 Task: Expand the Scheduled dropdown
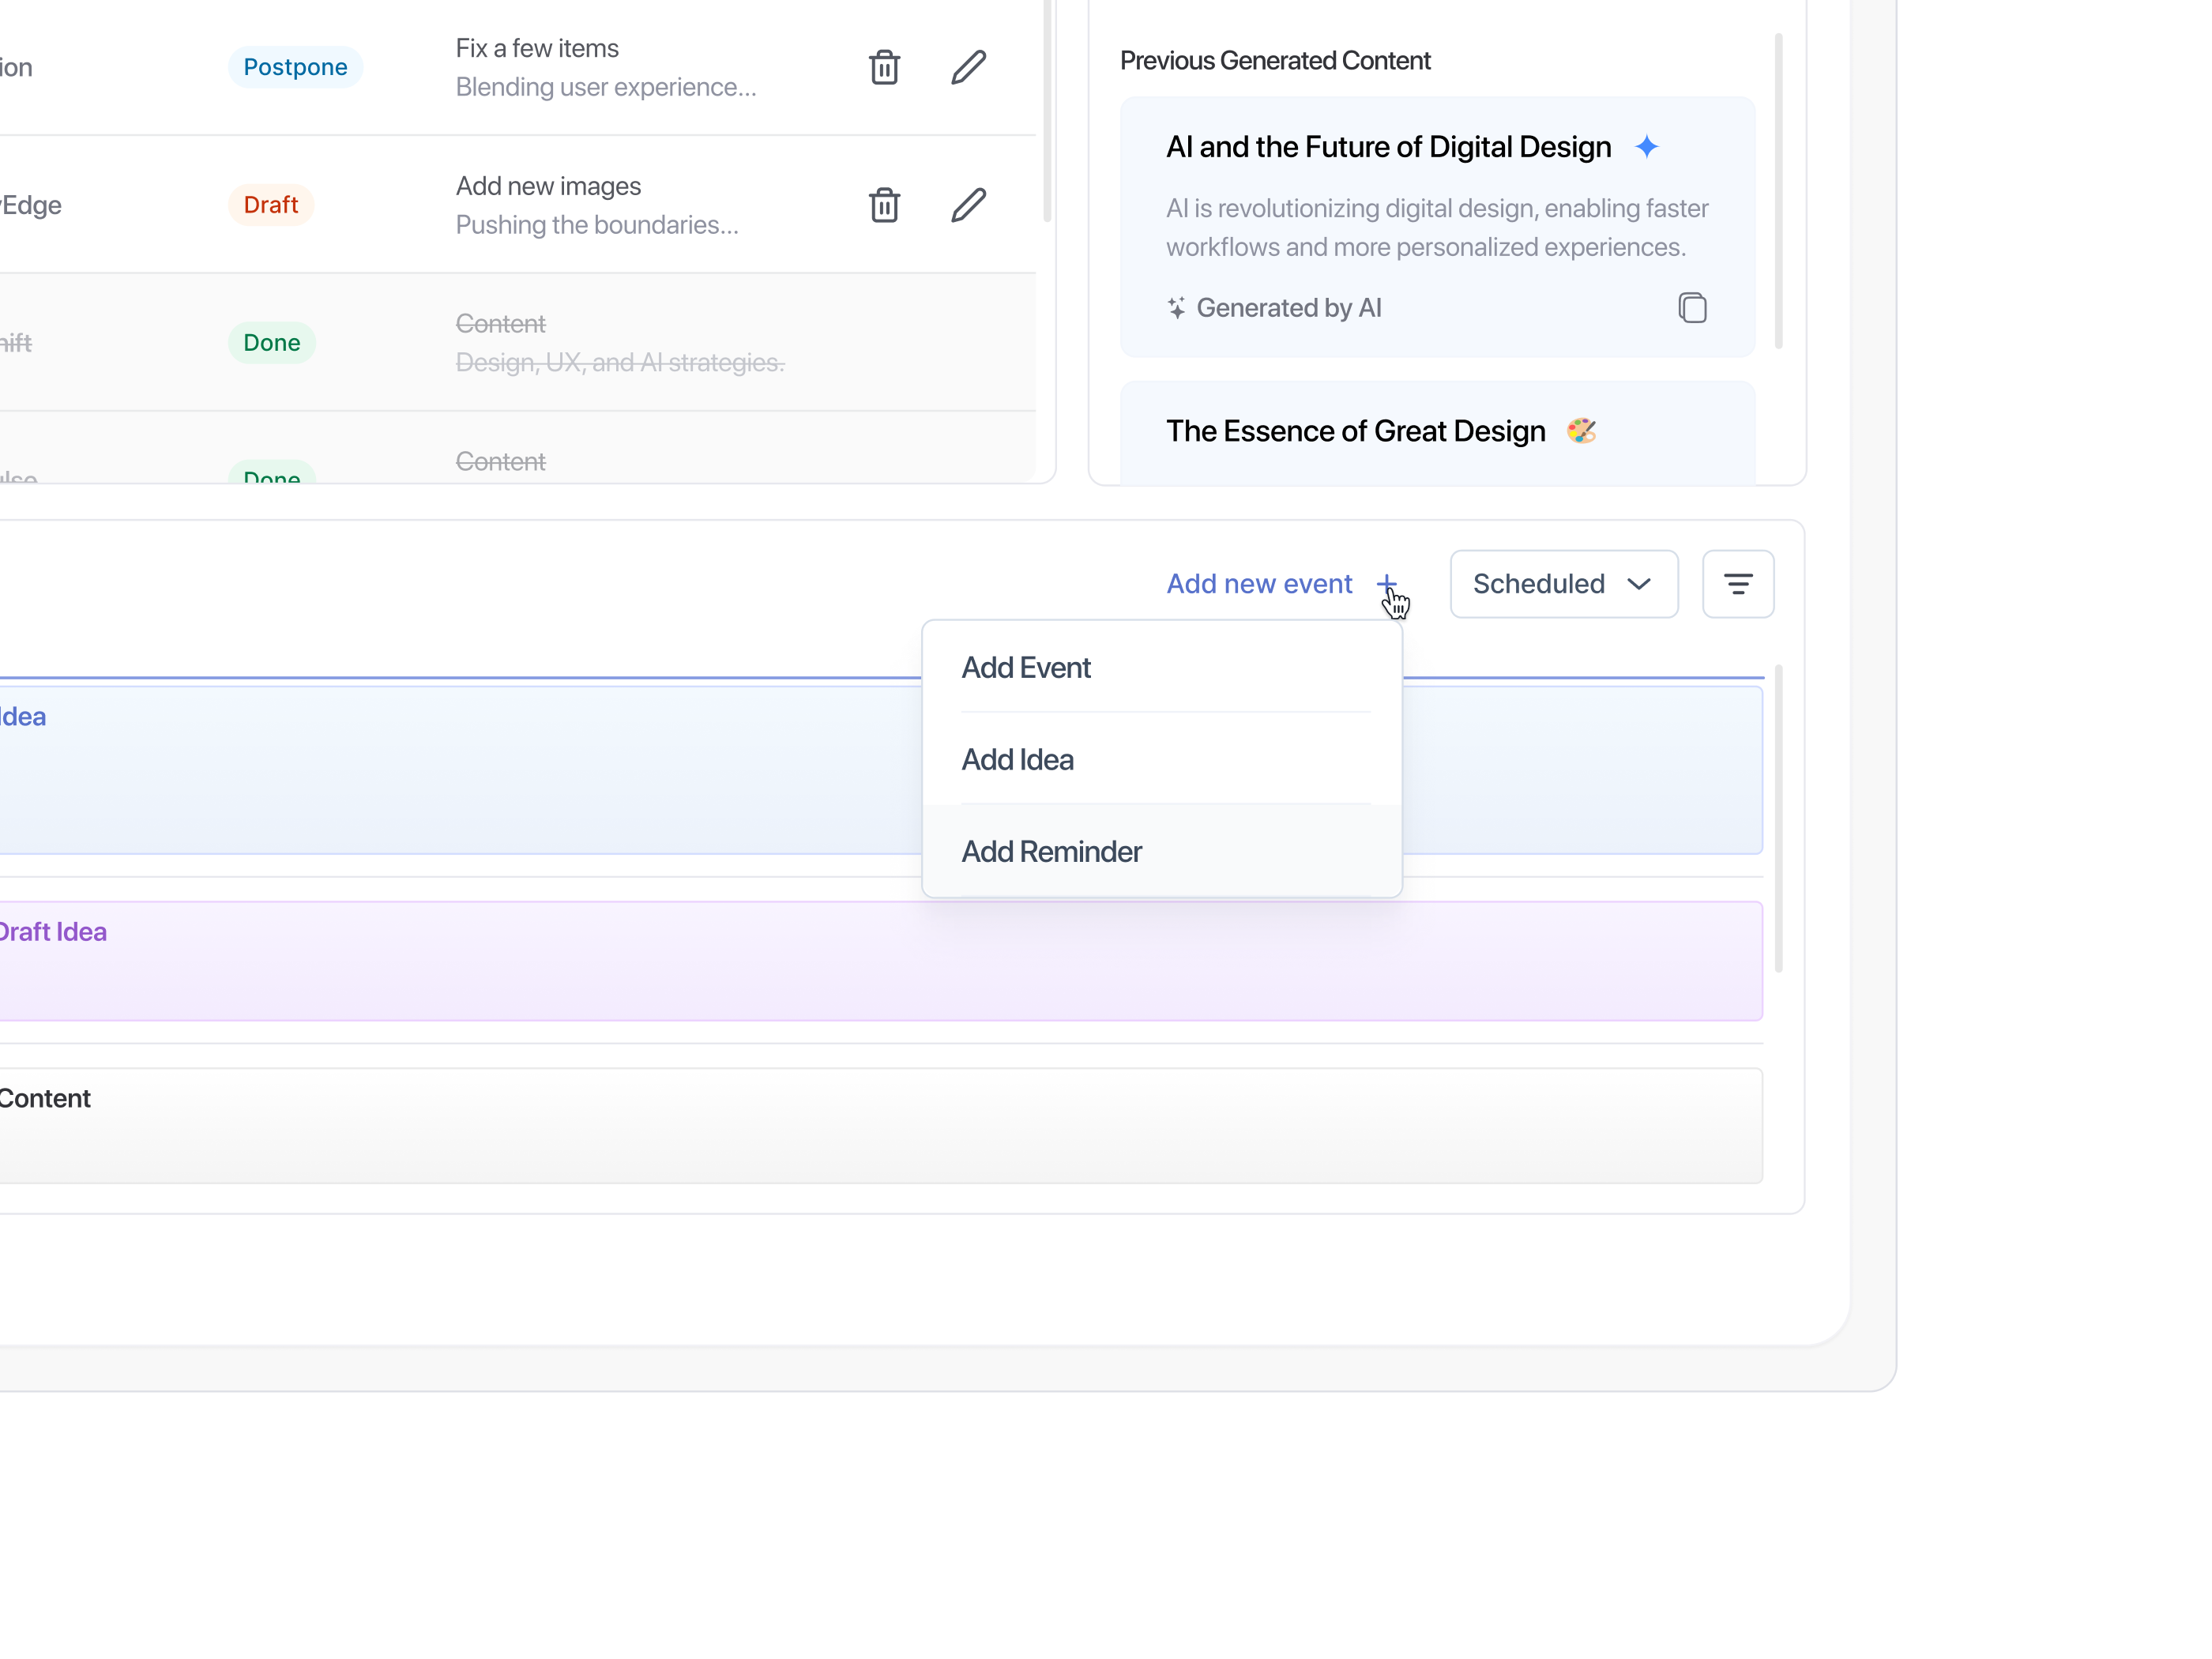coord(1563,584)
